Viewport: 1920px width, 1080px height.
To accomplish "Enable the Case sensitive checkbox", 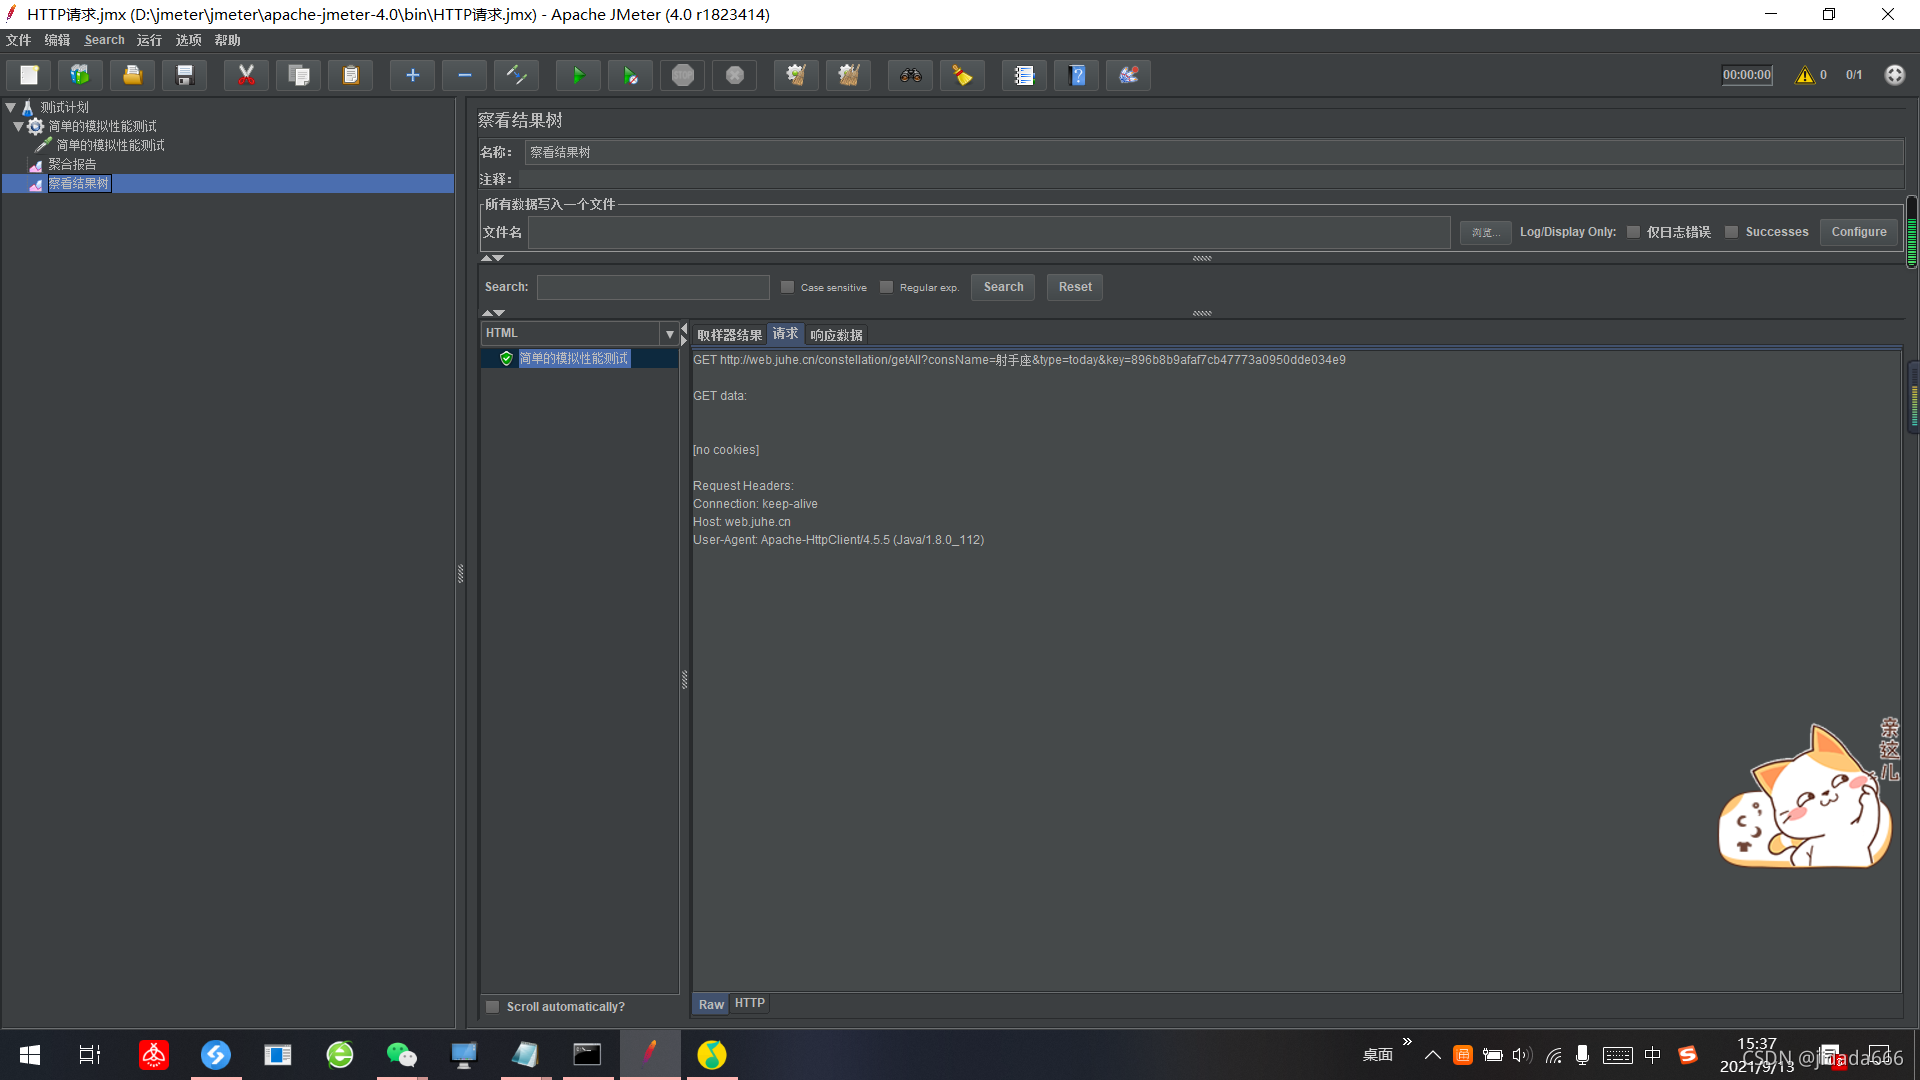I will (788, 287).
